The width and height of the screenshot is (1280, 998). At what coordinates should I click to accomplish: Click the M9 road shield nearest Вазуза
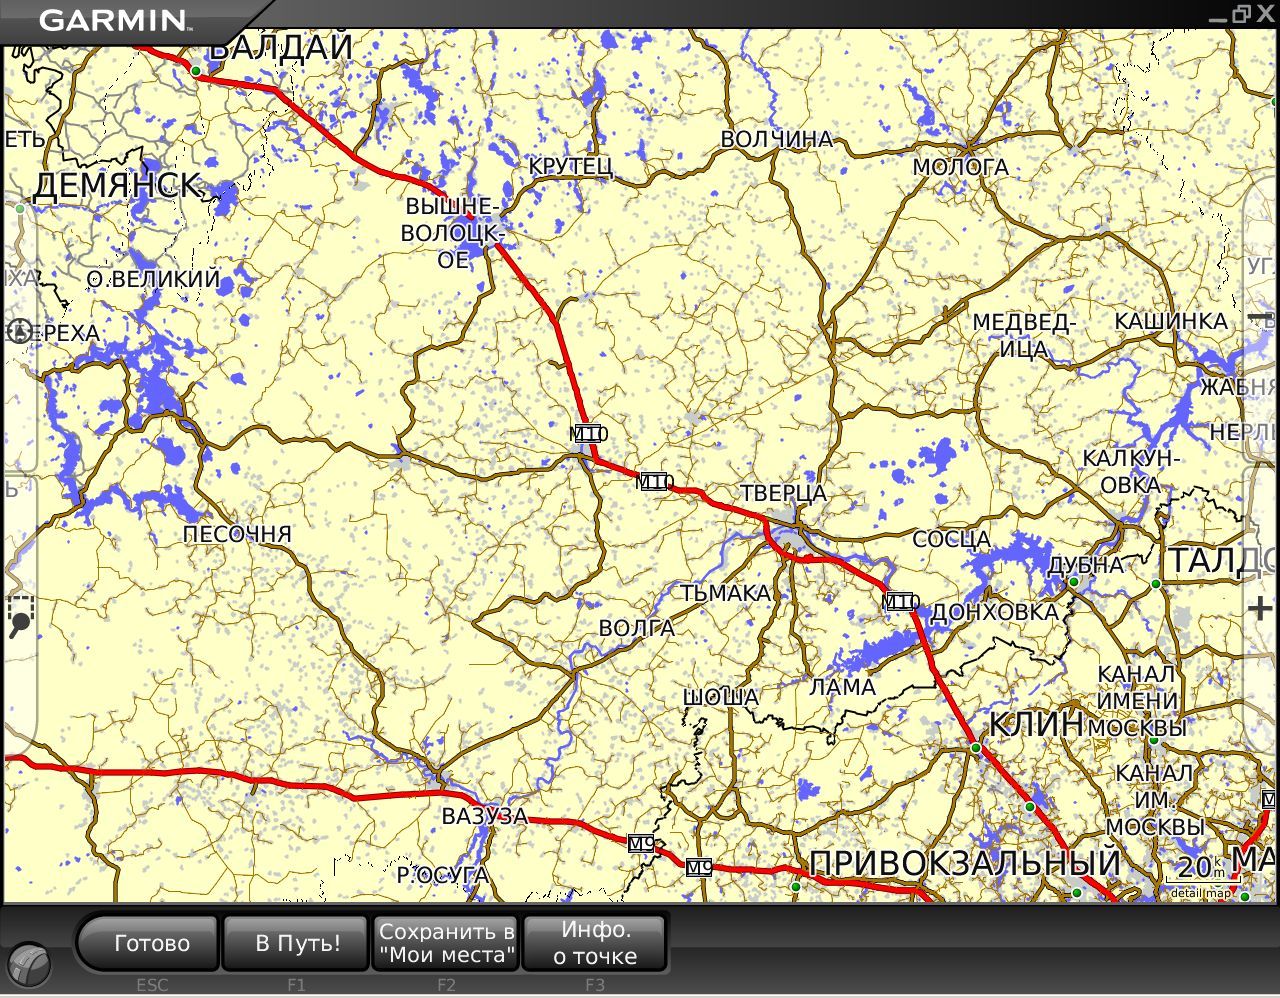[x=640, y=843]
